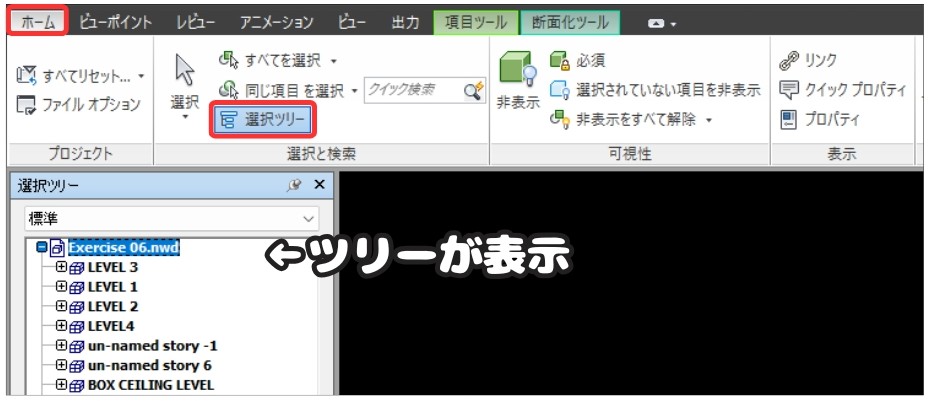Toggle the 選択ツリー button

point(262,120)
